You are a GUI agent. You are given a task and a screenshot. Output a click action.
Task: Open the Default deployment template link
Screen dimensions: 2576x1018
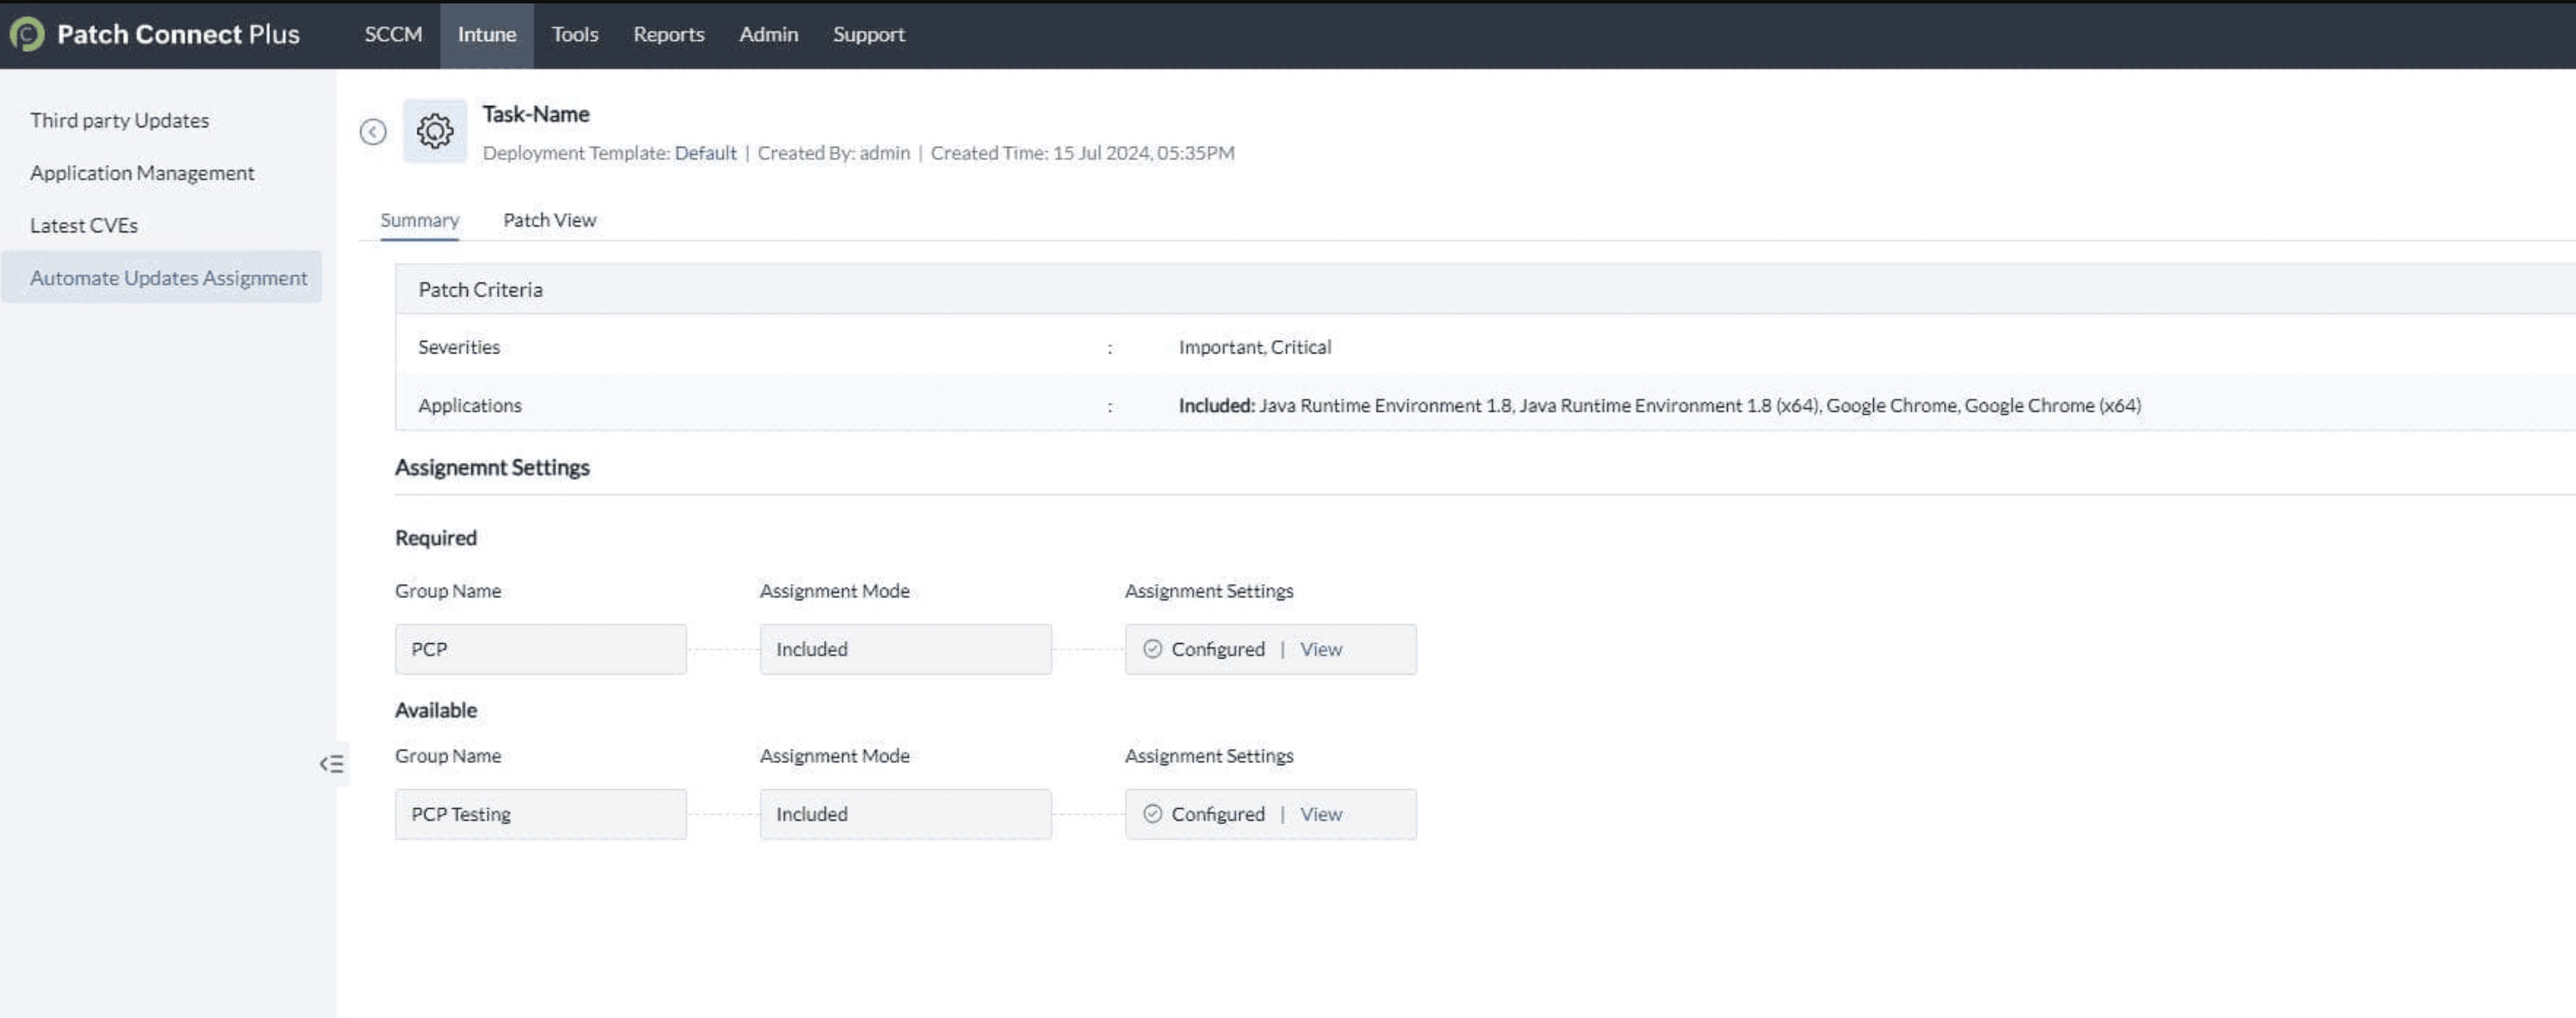pos(705,153)
